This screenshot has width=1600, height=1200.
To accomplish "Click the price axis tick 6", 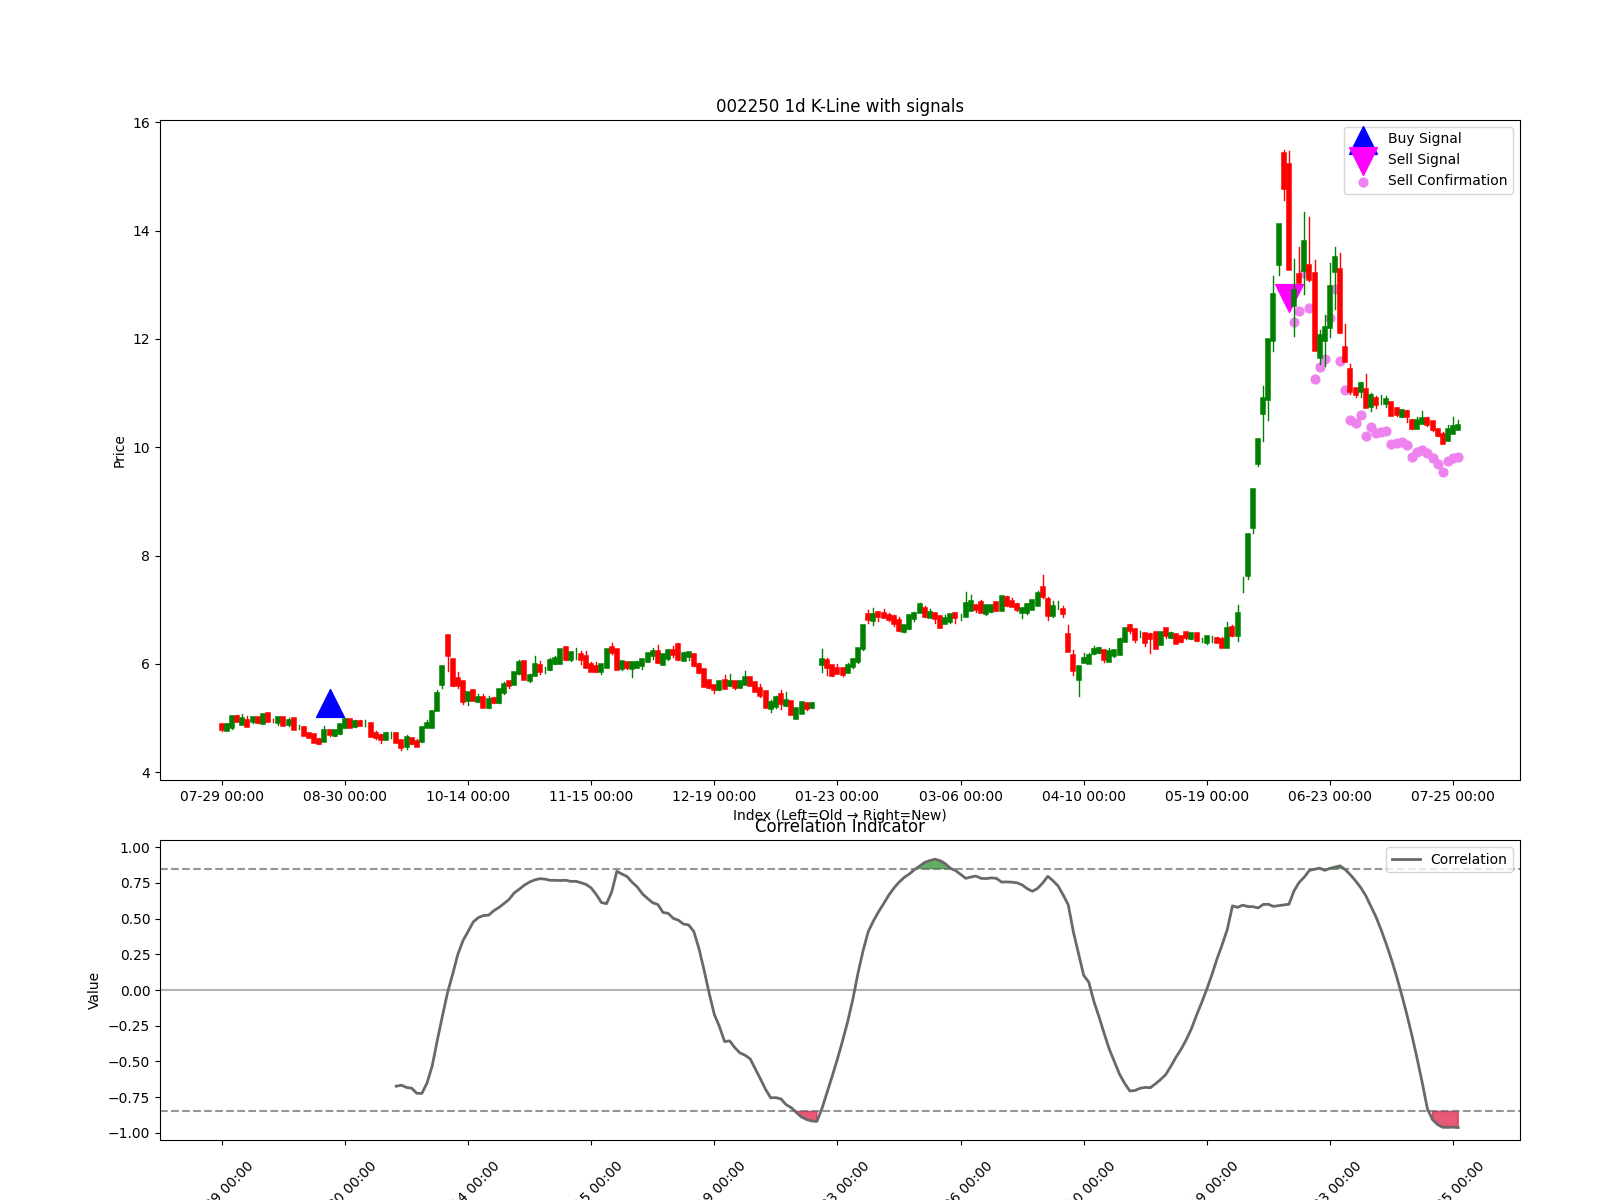I will click(x=145, y=665).
